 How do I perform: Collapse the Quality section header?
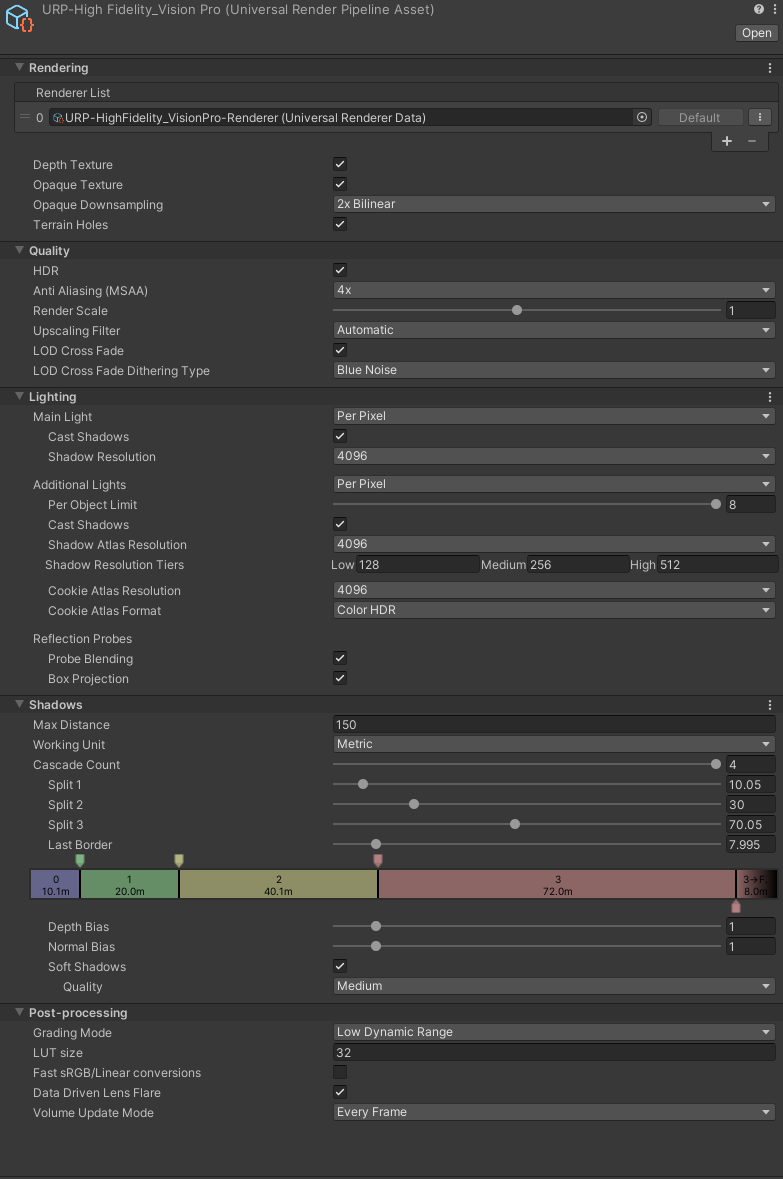(x=18, y=250)
